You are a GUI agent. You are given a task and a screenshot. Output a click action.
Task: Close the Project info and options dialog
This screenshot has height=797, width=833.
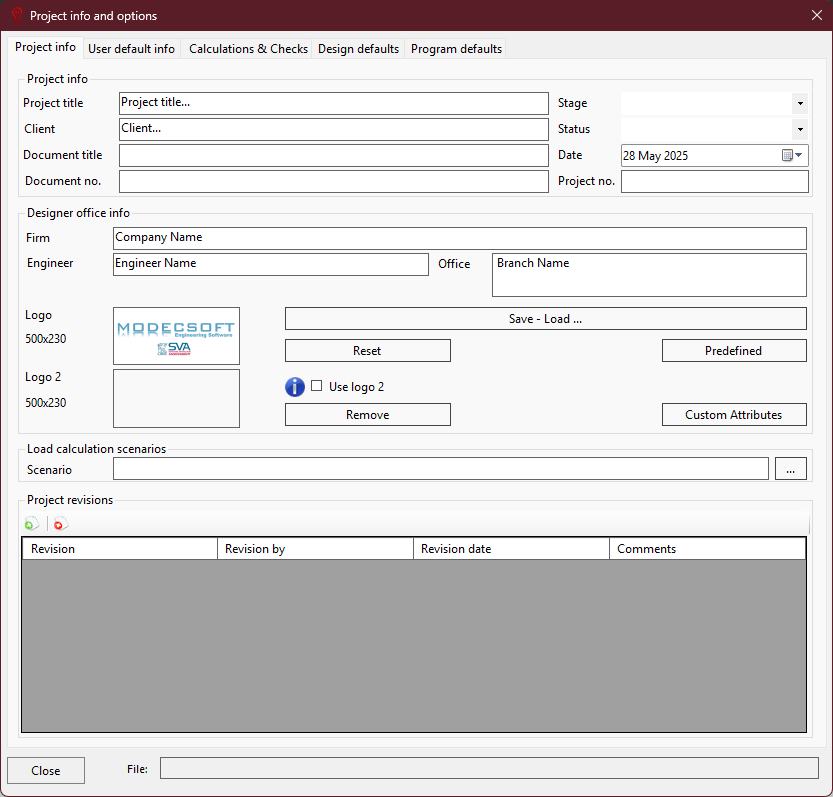click(817, 15)
